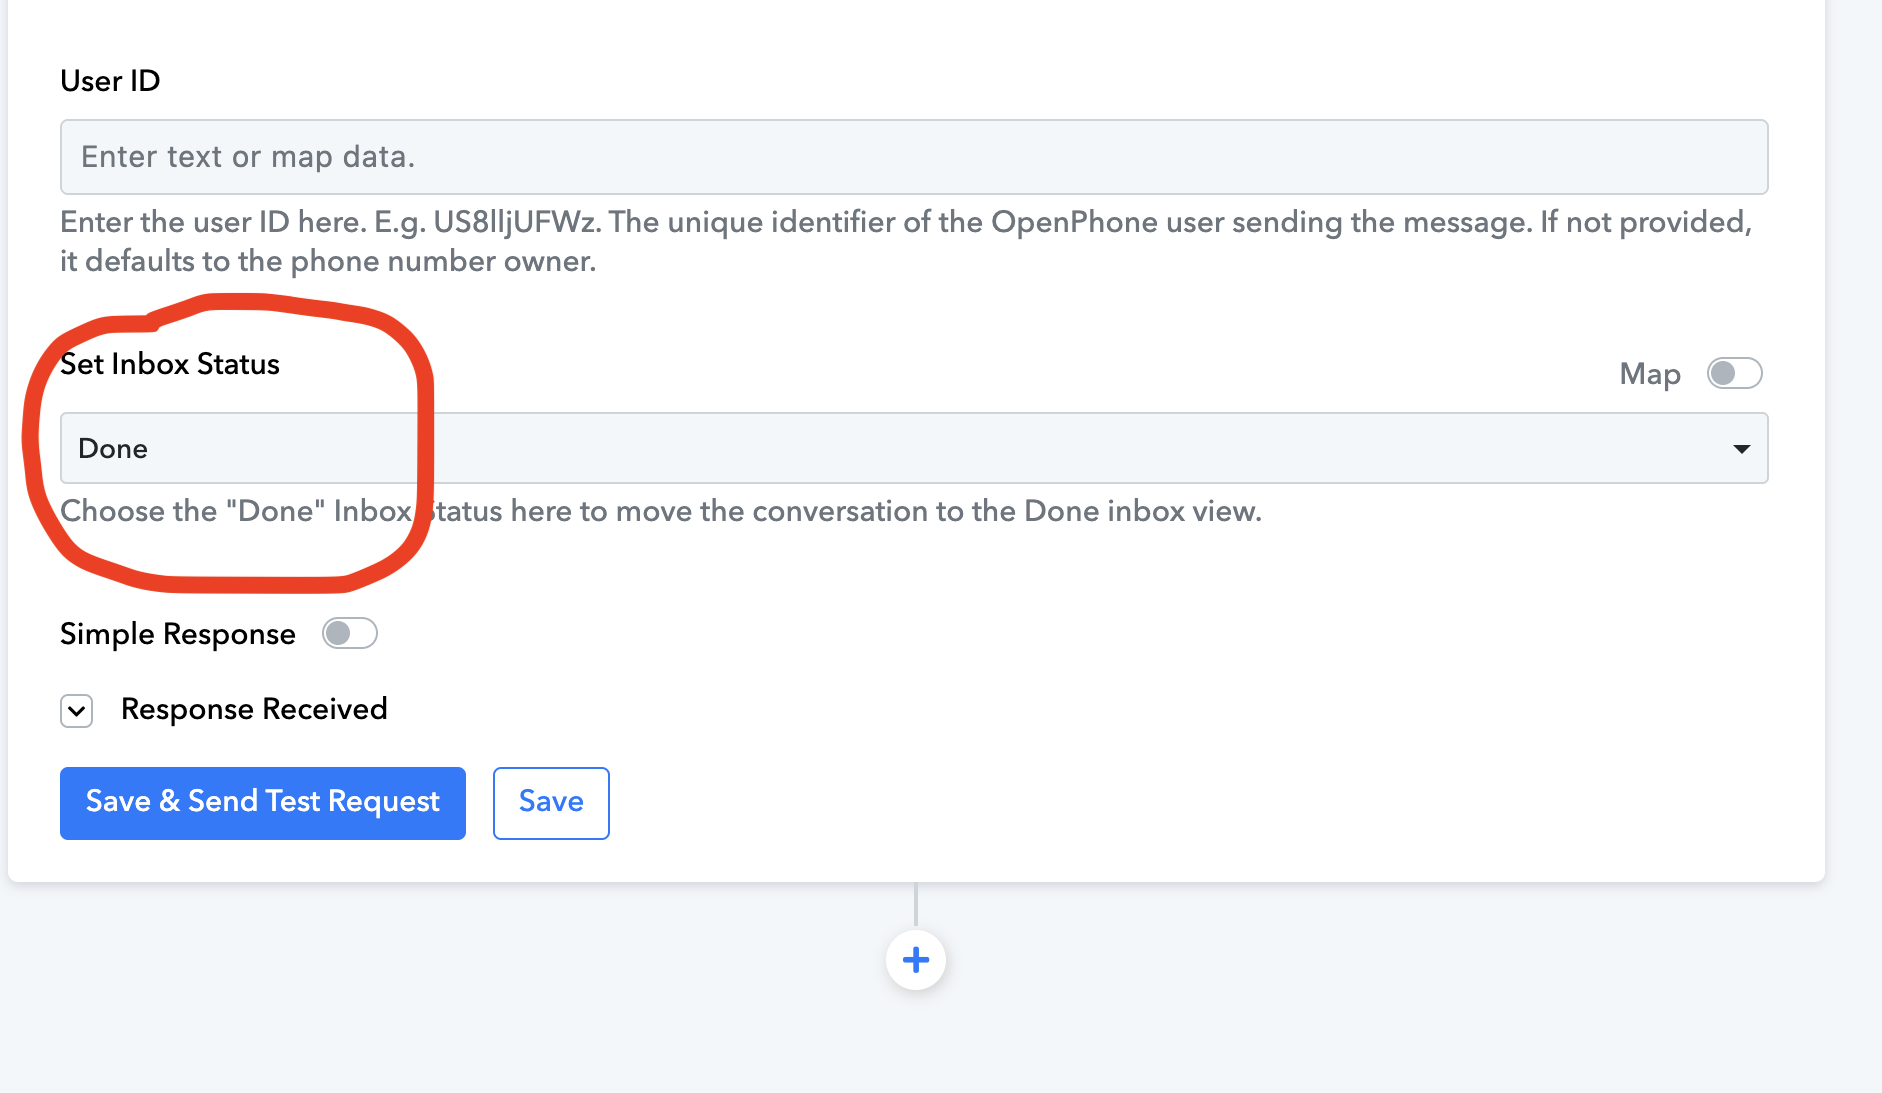Click the User ID field label

(110, 81)
